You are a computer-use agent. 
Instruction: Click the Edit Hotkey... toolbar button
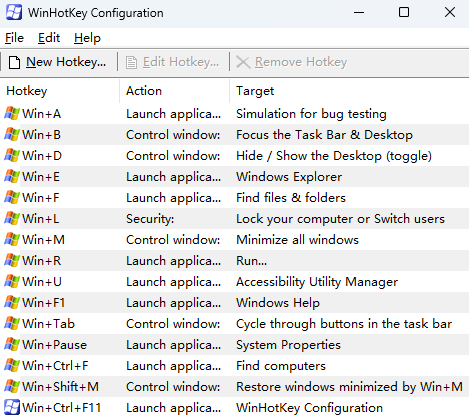pos(173,62)
